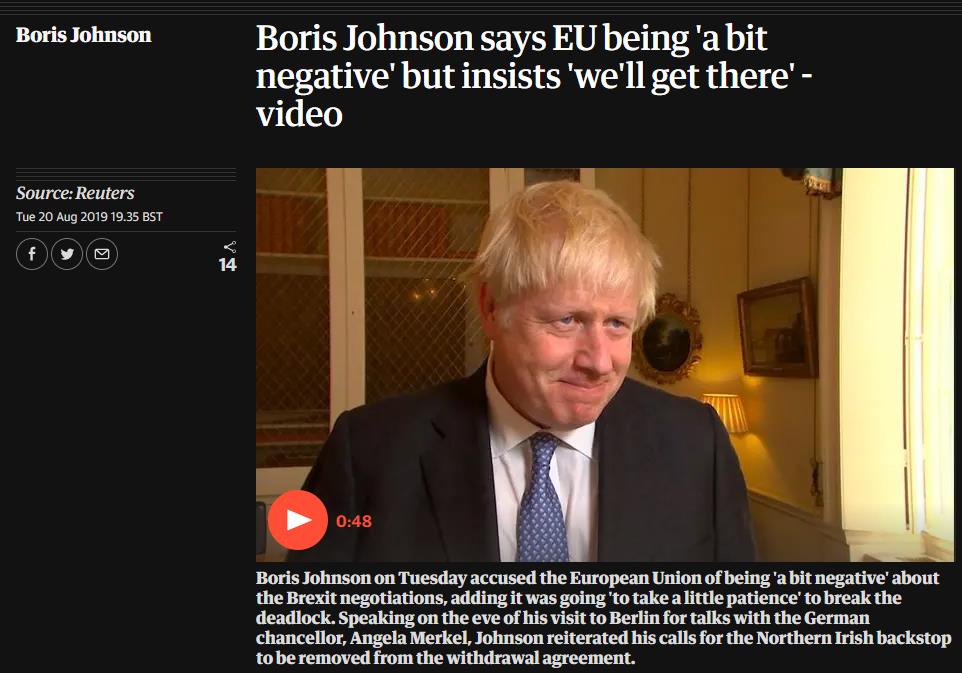Viewport: 962px width, 673px height.
Task: Click the video caption paragraph text
Action: coord(604,618)
